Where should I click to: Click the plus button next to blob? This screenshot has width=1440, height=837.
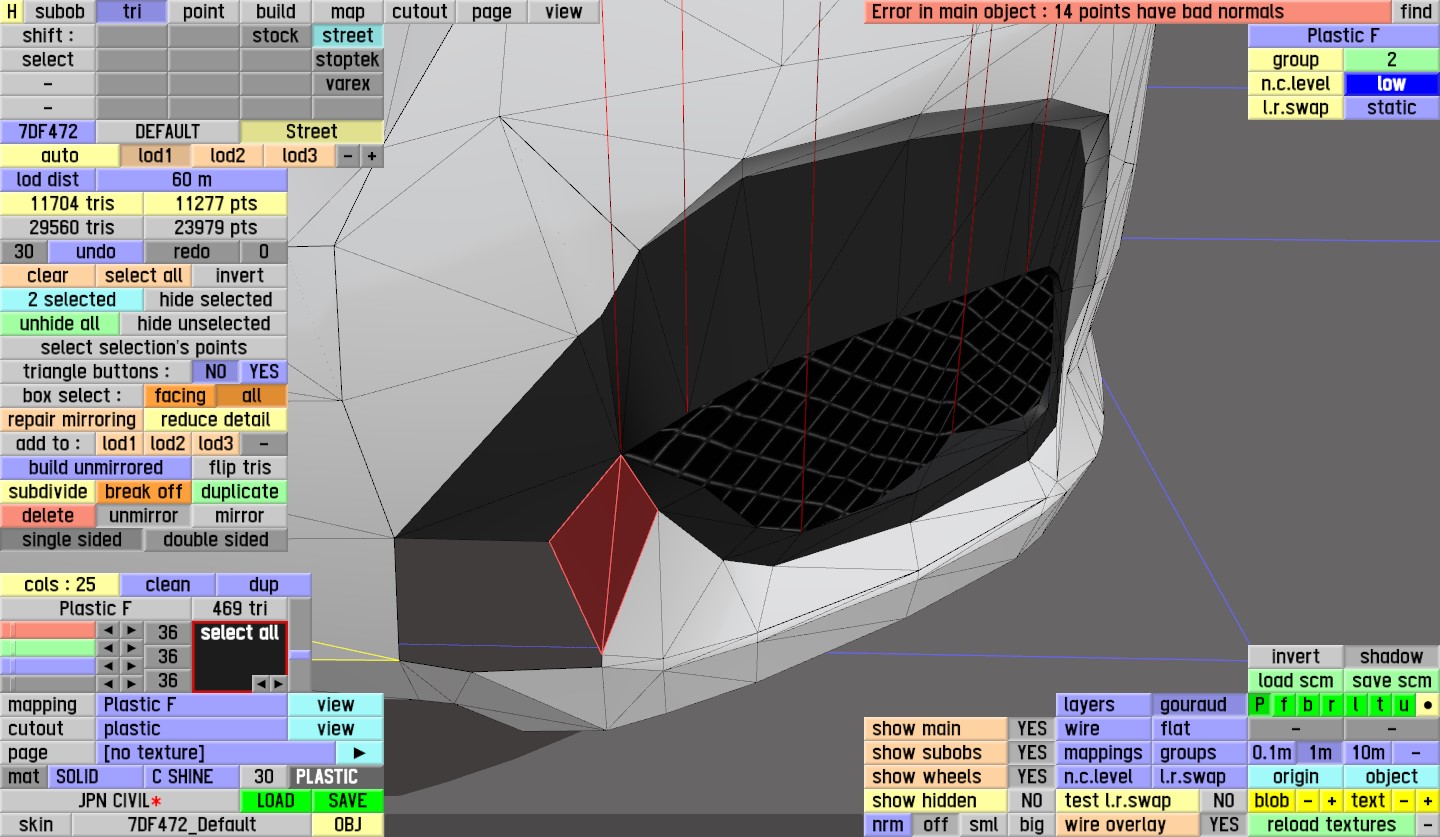click(1332, 801)
